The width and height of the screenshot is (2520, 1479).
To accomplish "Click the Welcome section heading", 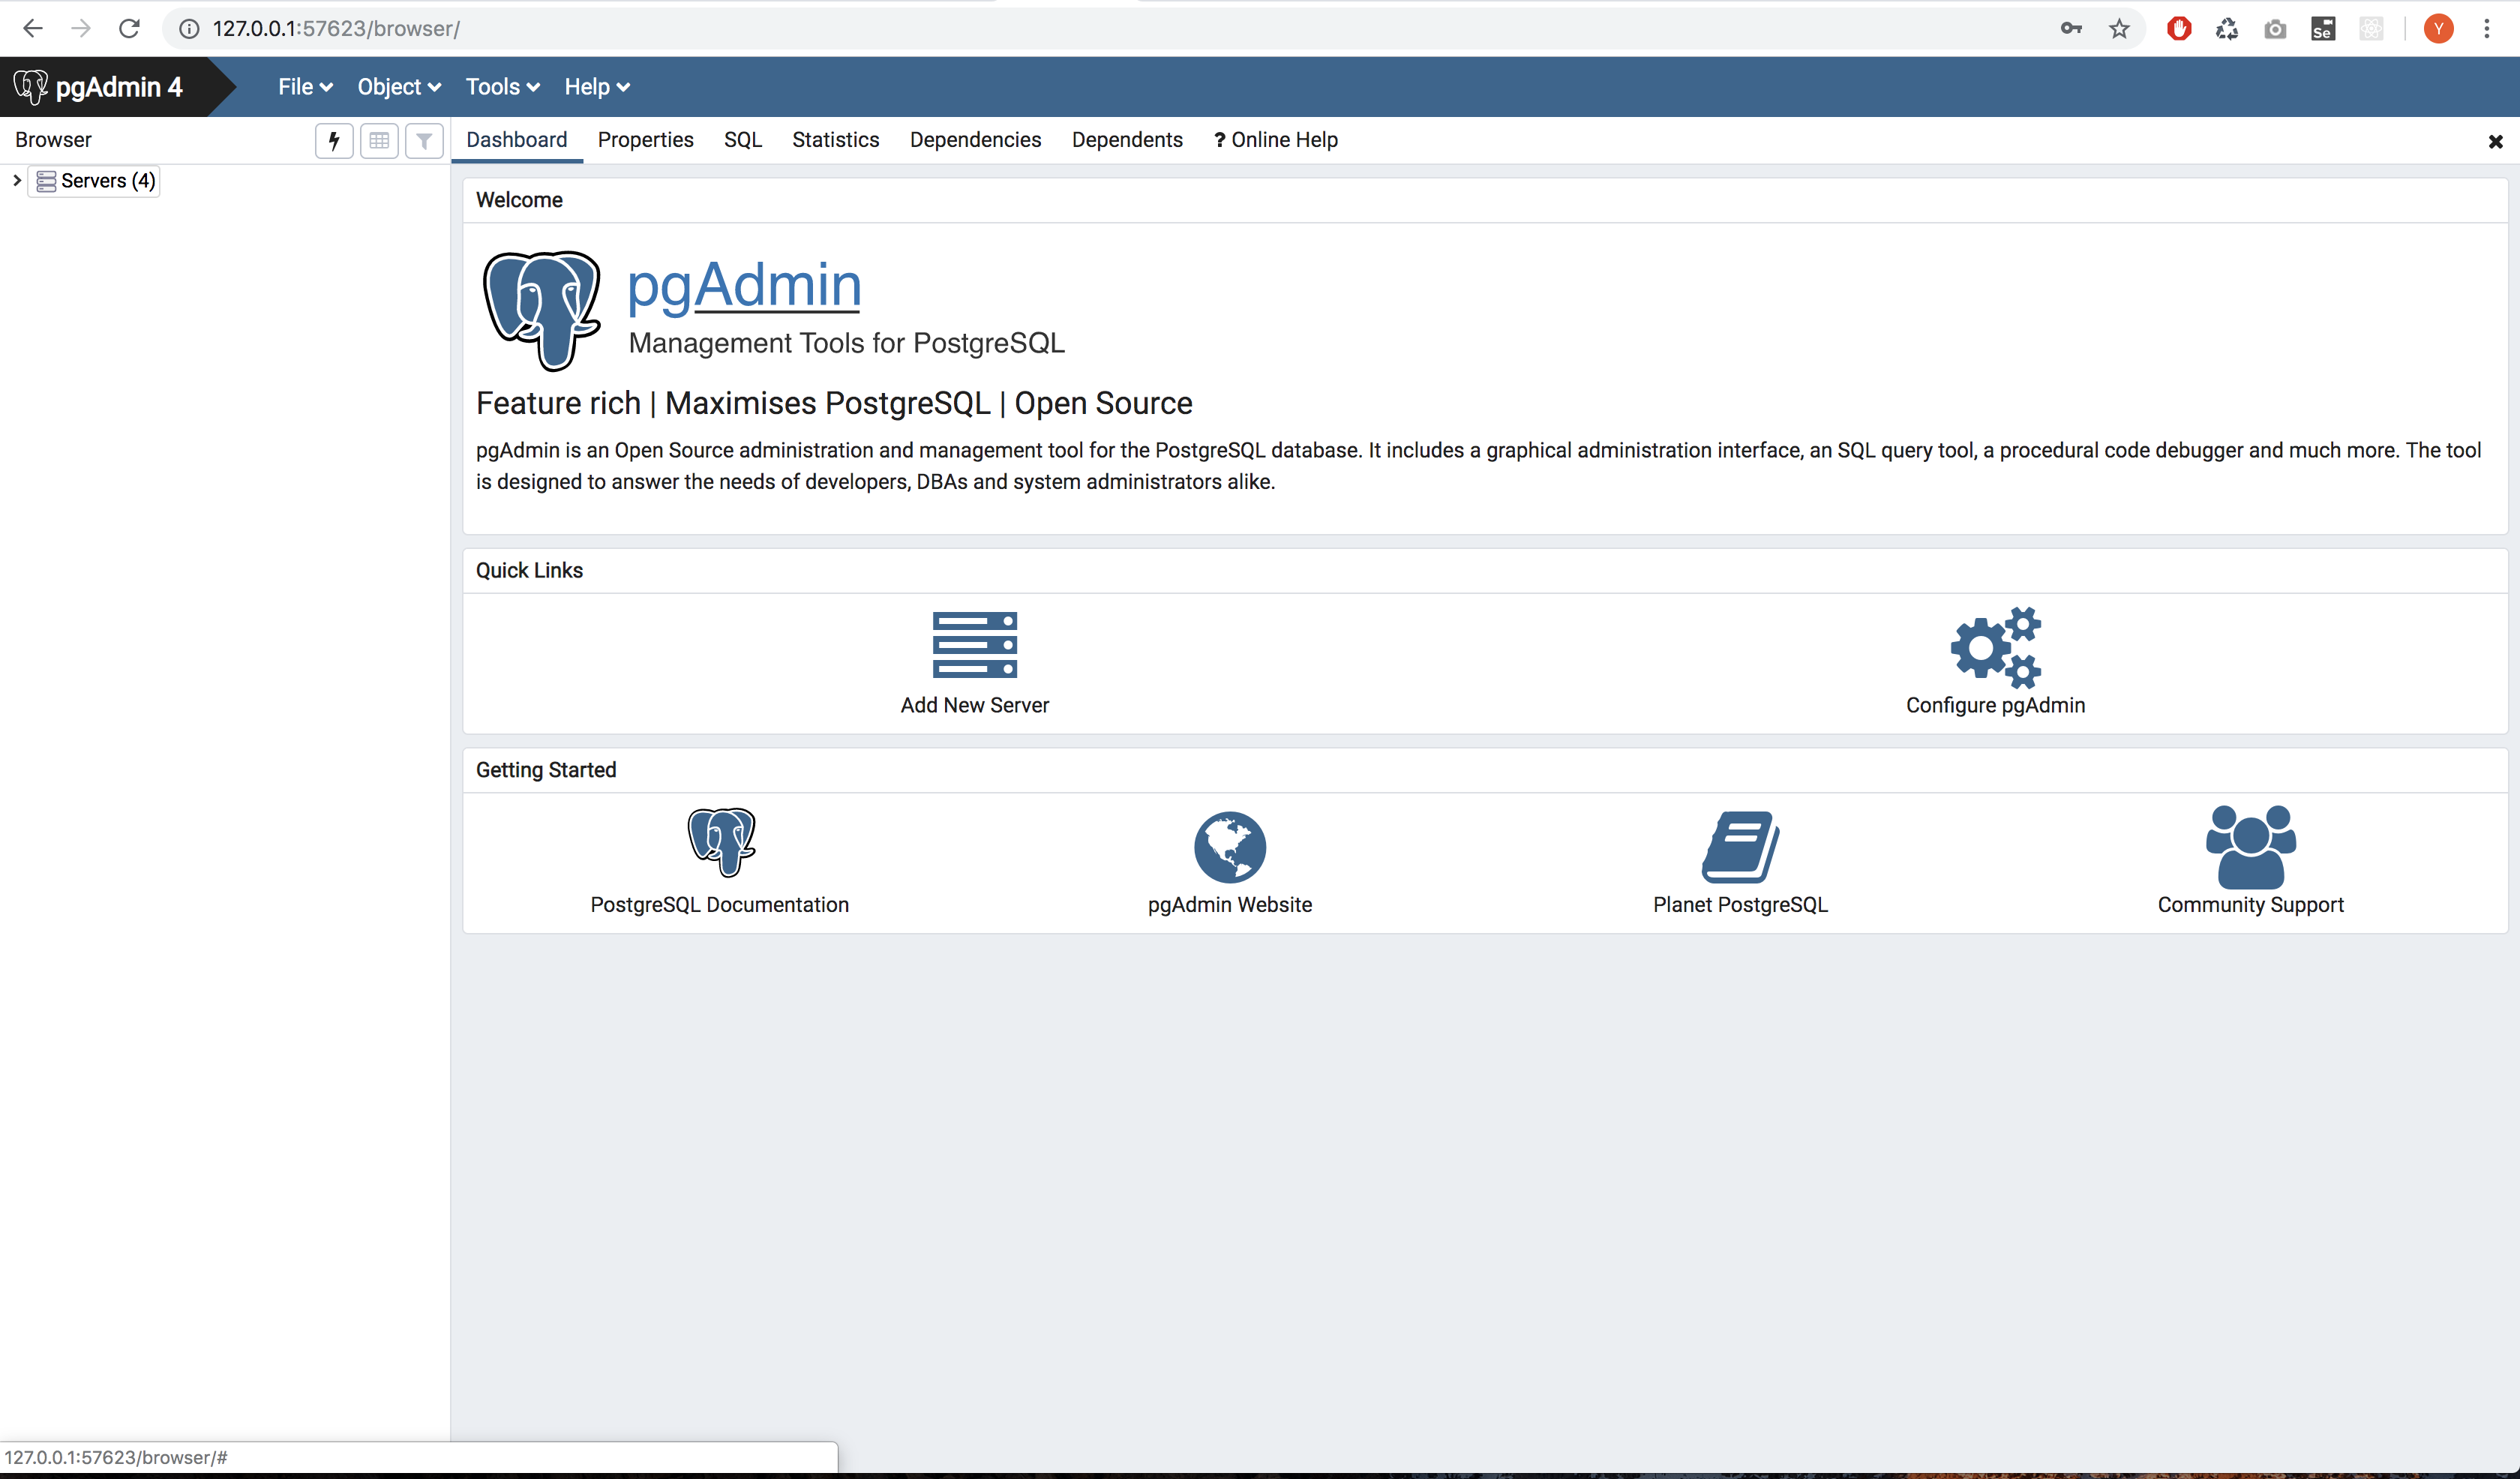I will [x=519, y=200].
